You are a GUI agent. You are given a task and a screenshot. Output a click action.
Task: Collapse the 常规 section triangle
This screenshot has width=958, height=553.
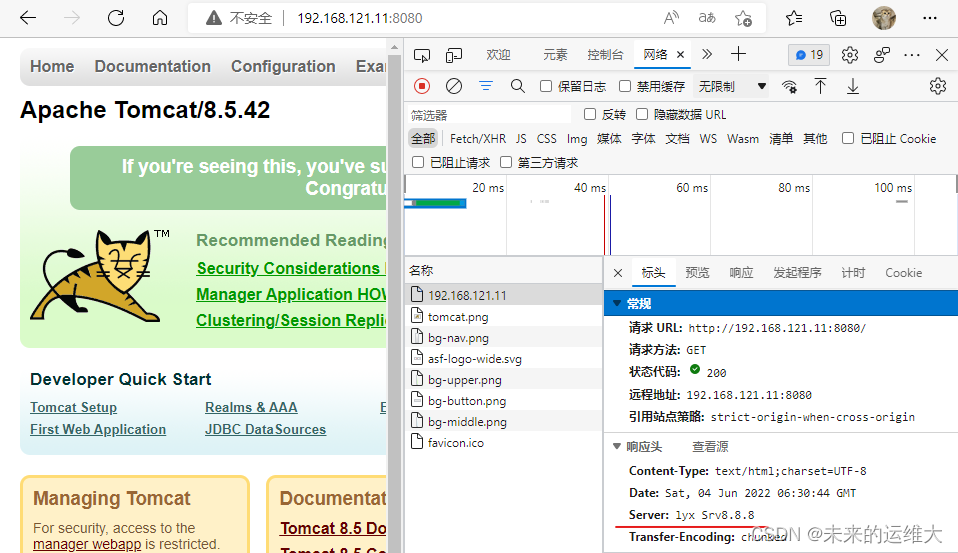[616, 303]
